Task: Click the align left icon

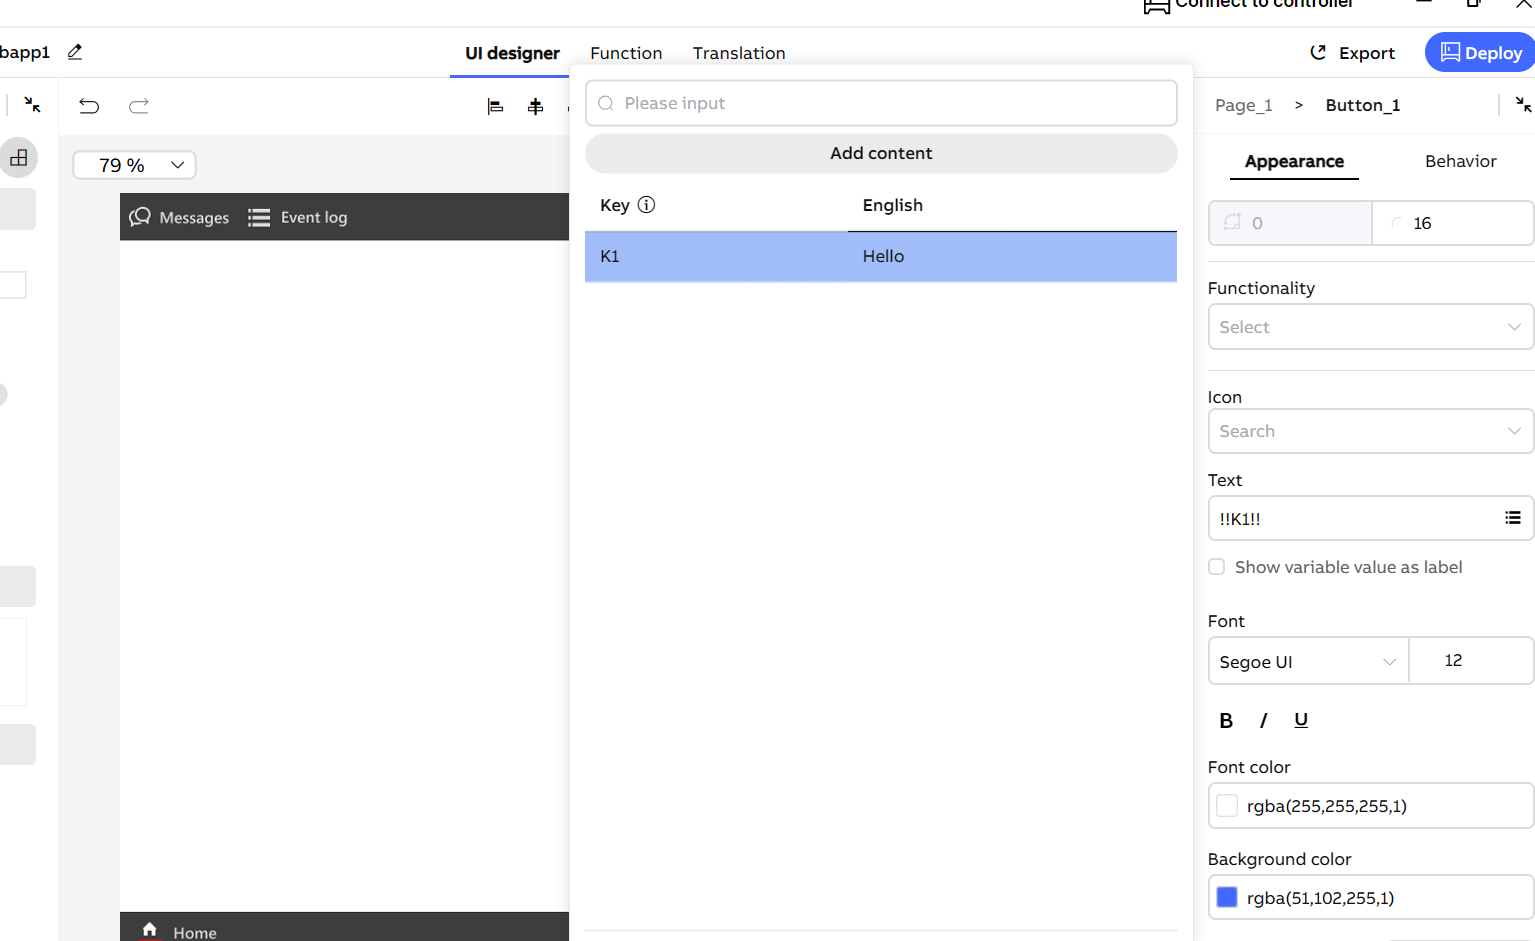Action: pos(495,106)
